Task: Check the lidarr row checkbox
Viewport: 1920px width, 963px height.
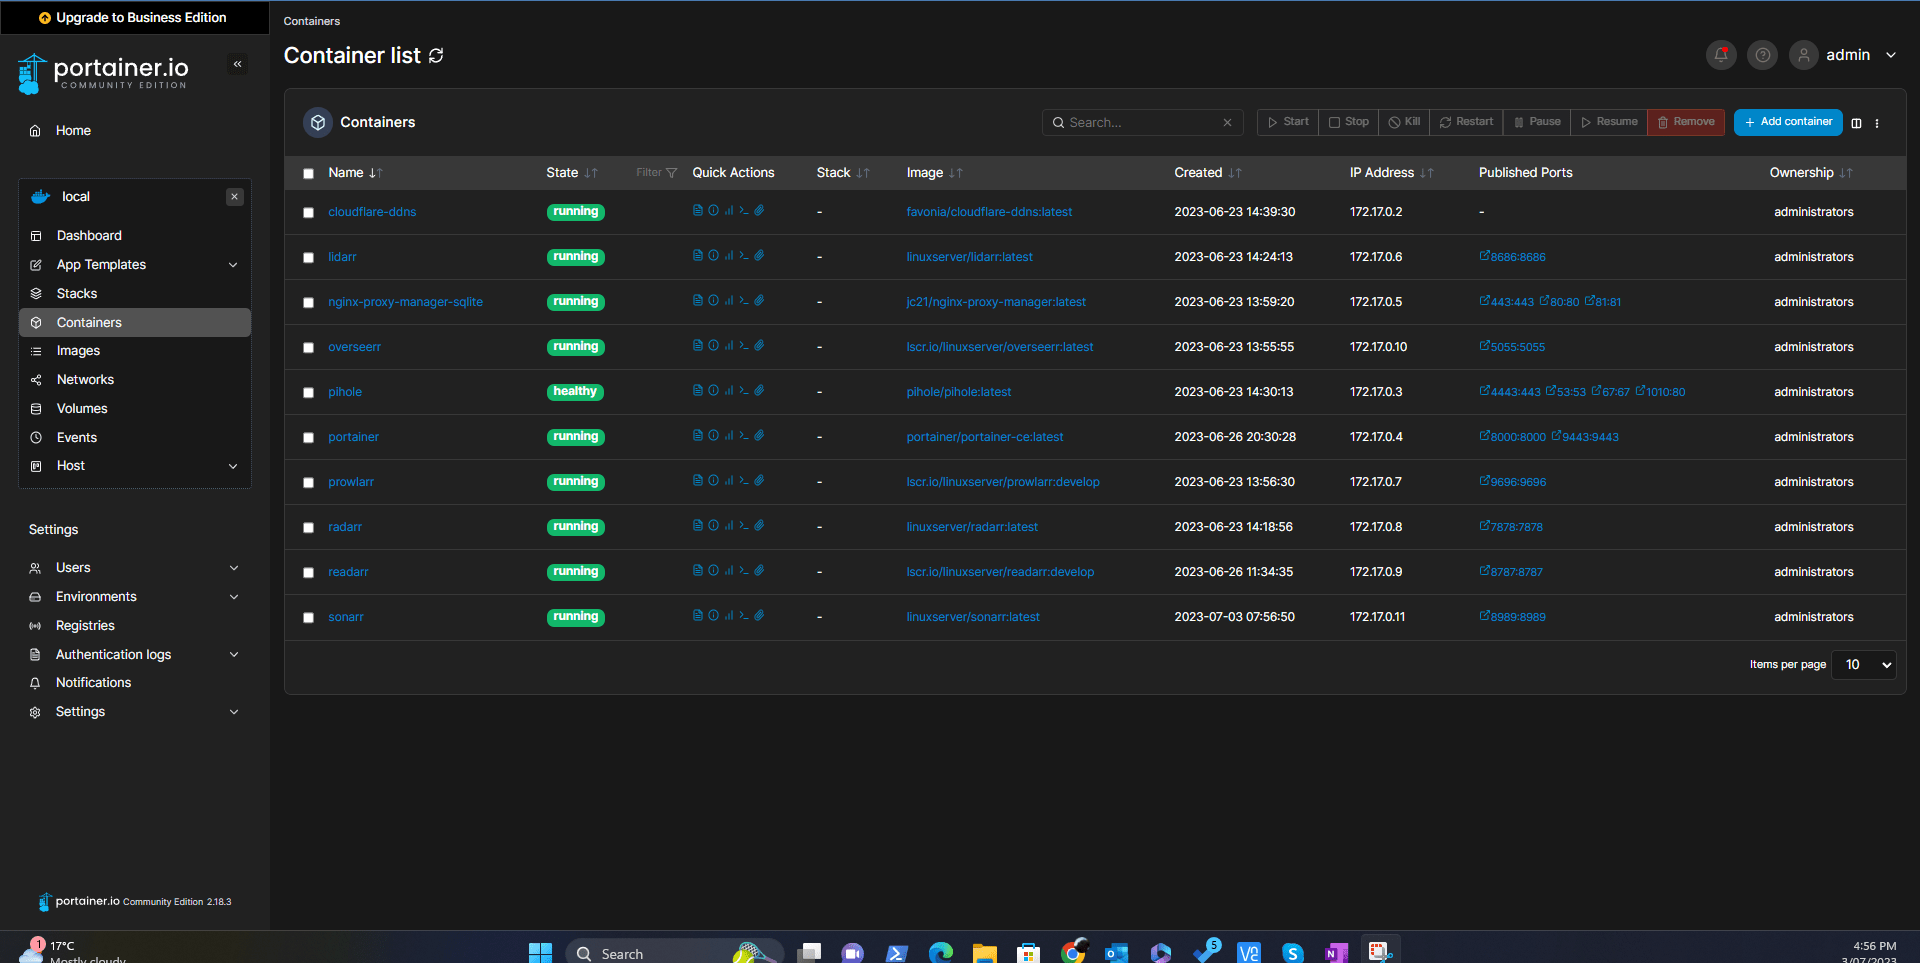Action: [308, 257]
